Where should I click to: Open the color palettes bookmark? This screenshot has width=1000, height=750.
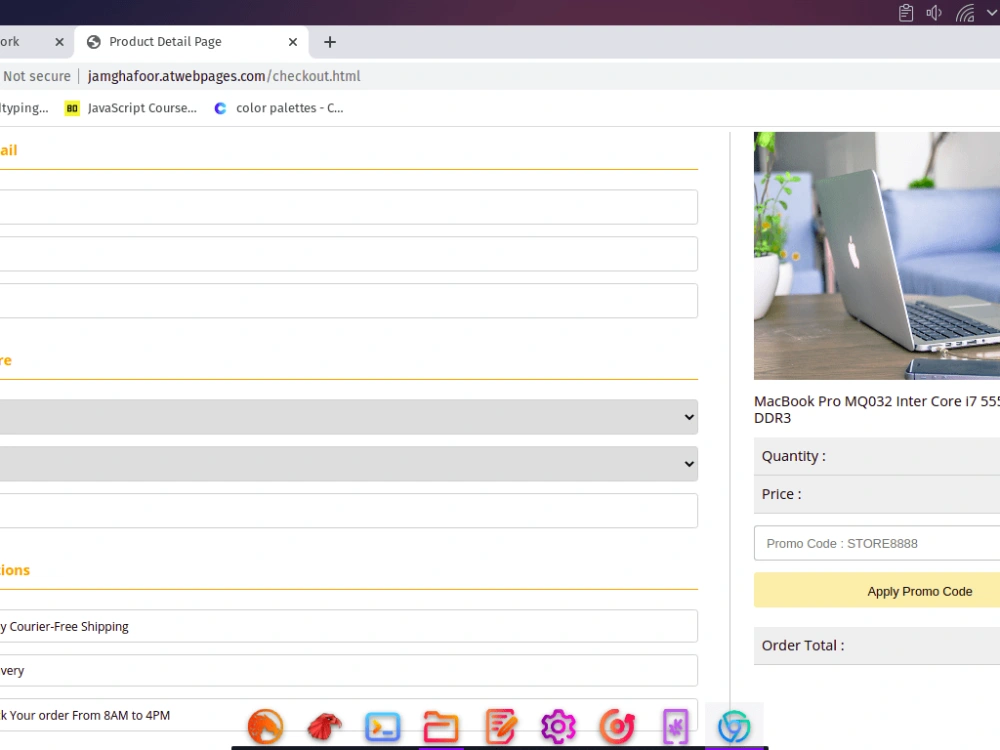pyautogui.click(x=279, y=108)
